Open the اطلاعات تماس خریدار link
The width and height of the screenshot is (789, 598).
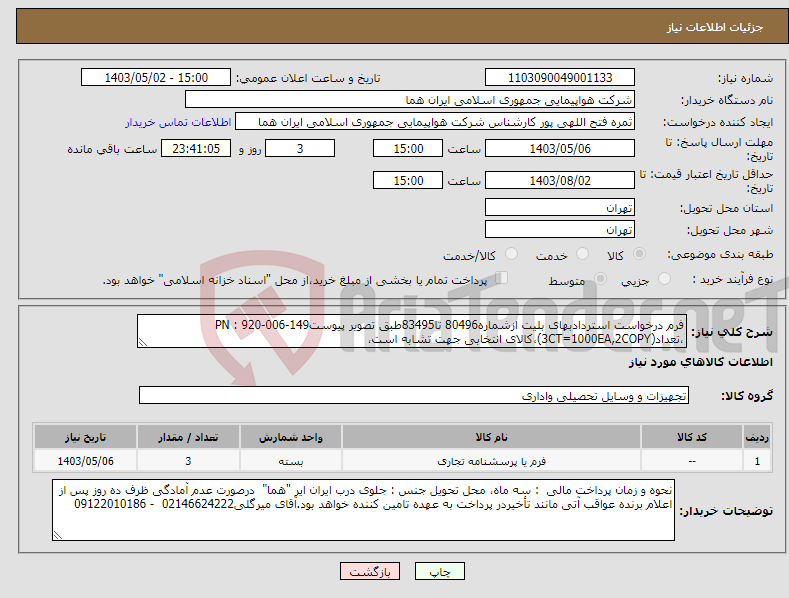pos(178,122)
